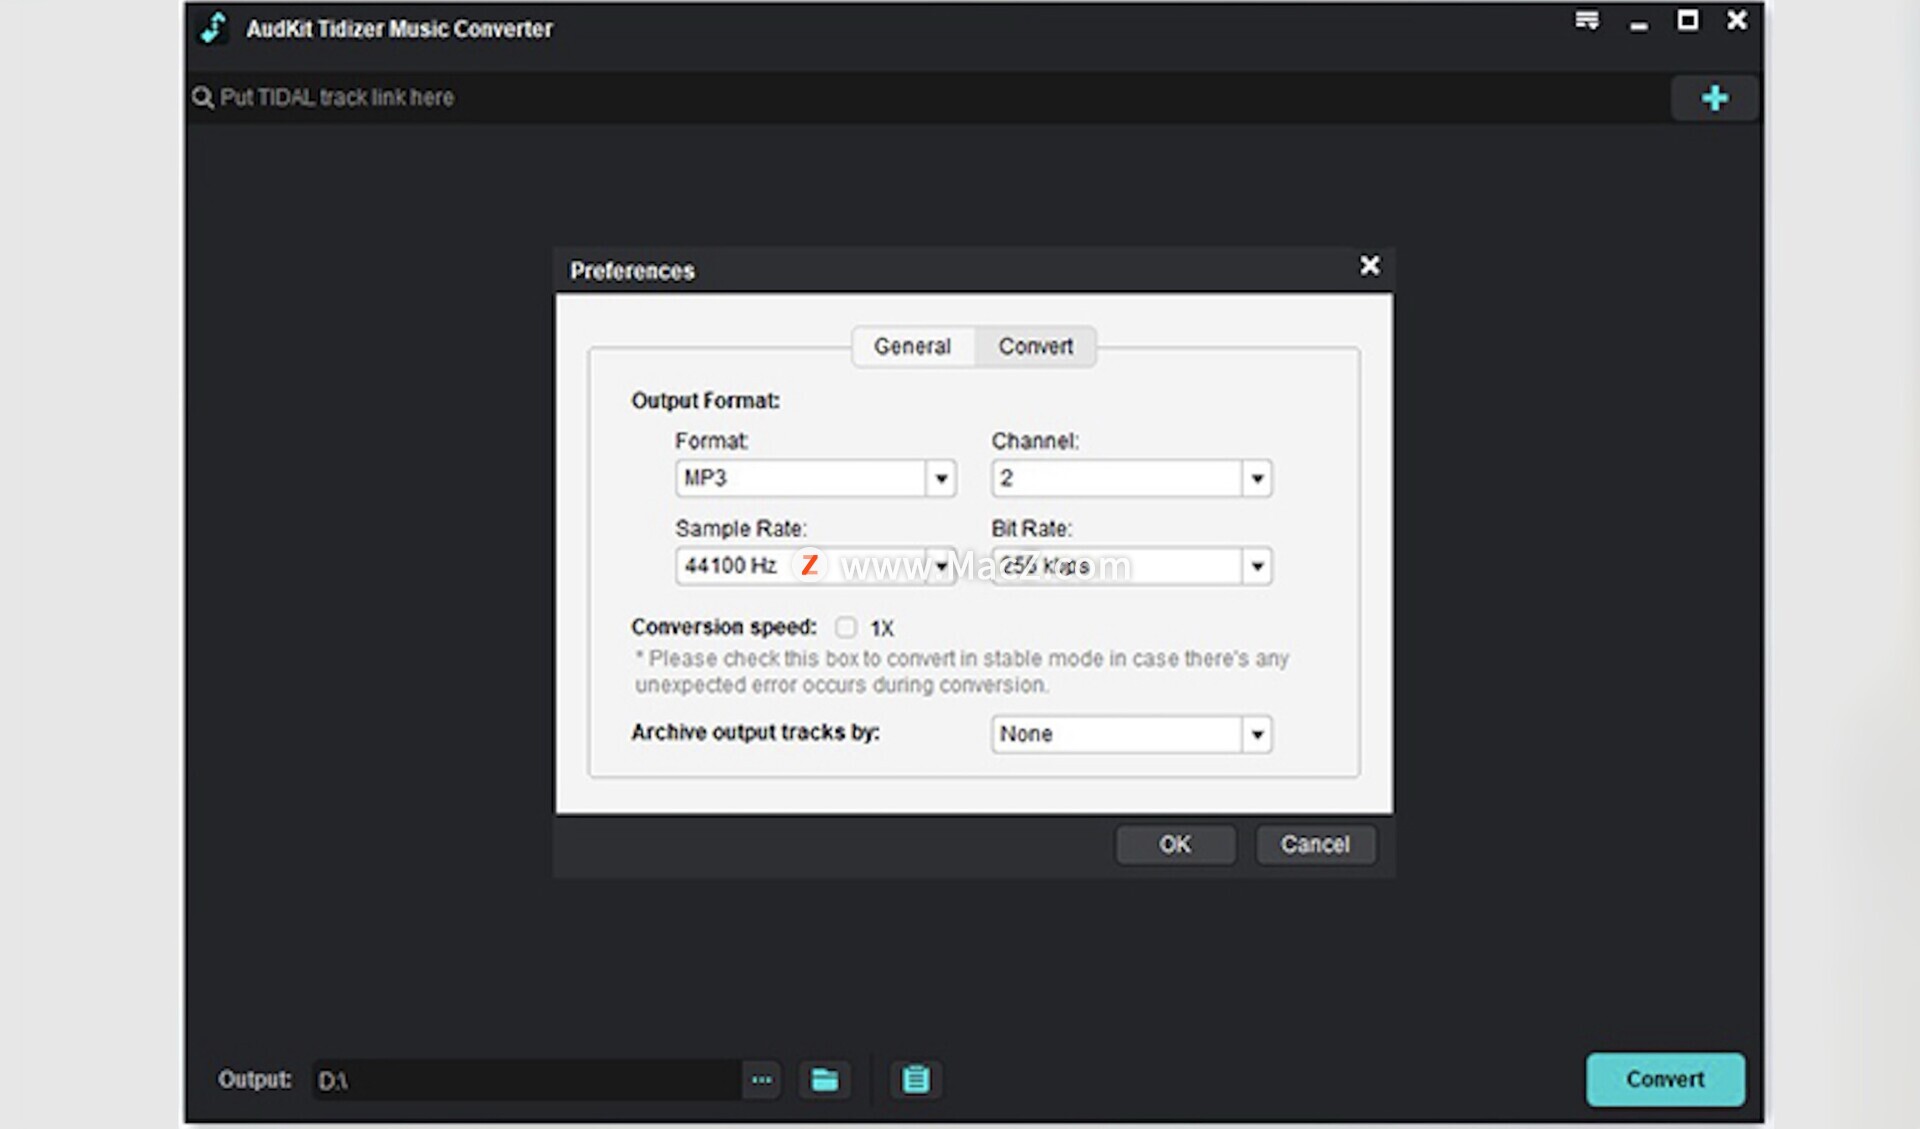Click the OK button
The height and width of the screenshot is (1129, 1920).
1175,844
